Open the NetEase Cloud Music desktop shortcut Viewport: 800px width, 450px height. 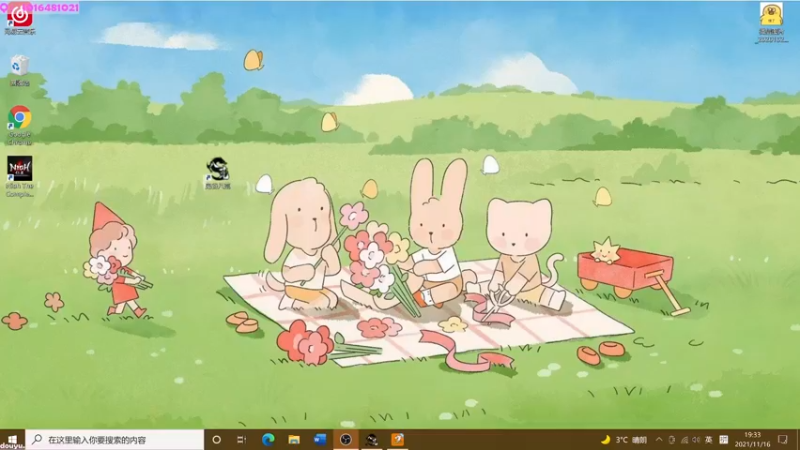(19, 18)
